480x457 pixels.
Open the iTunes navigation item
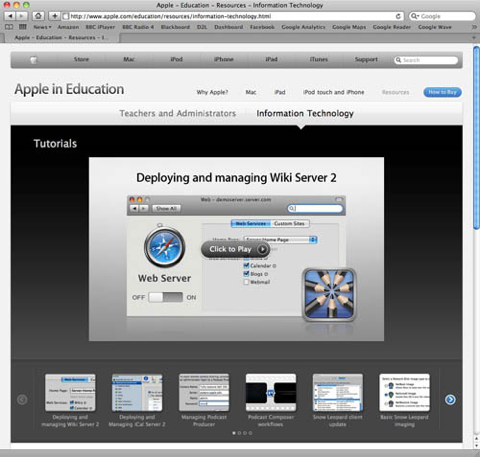319,59
